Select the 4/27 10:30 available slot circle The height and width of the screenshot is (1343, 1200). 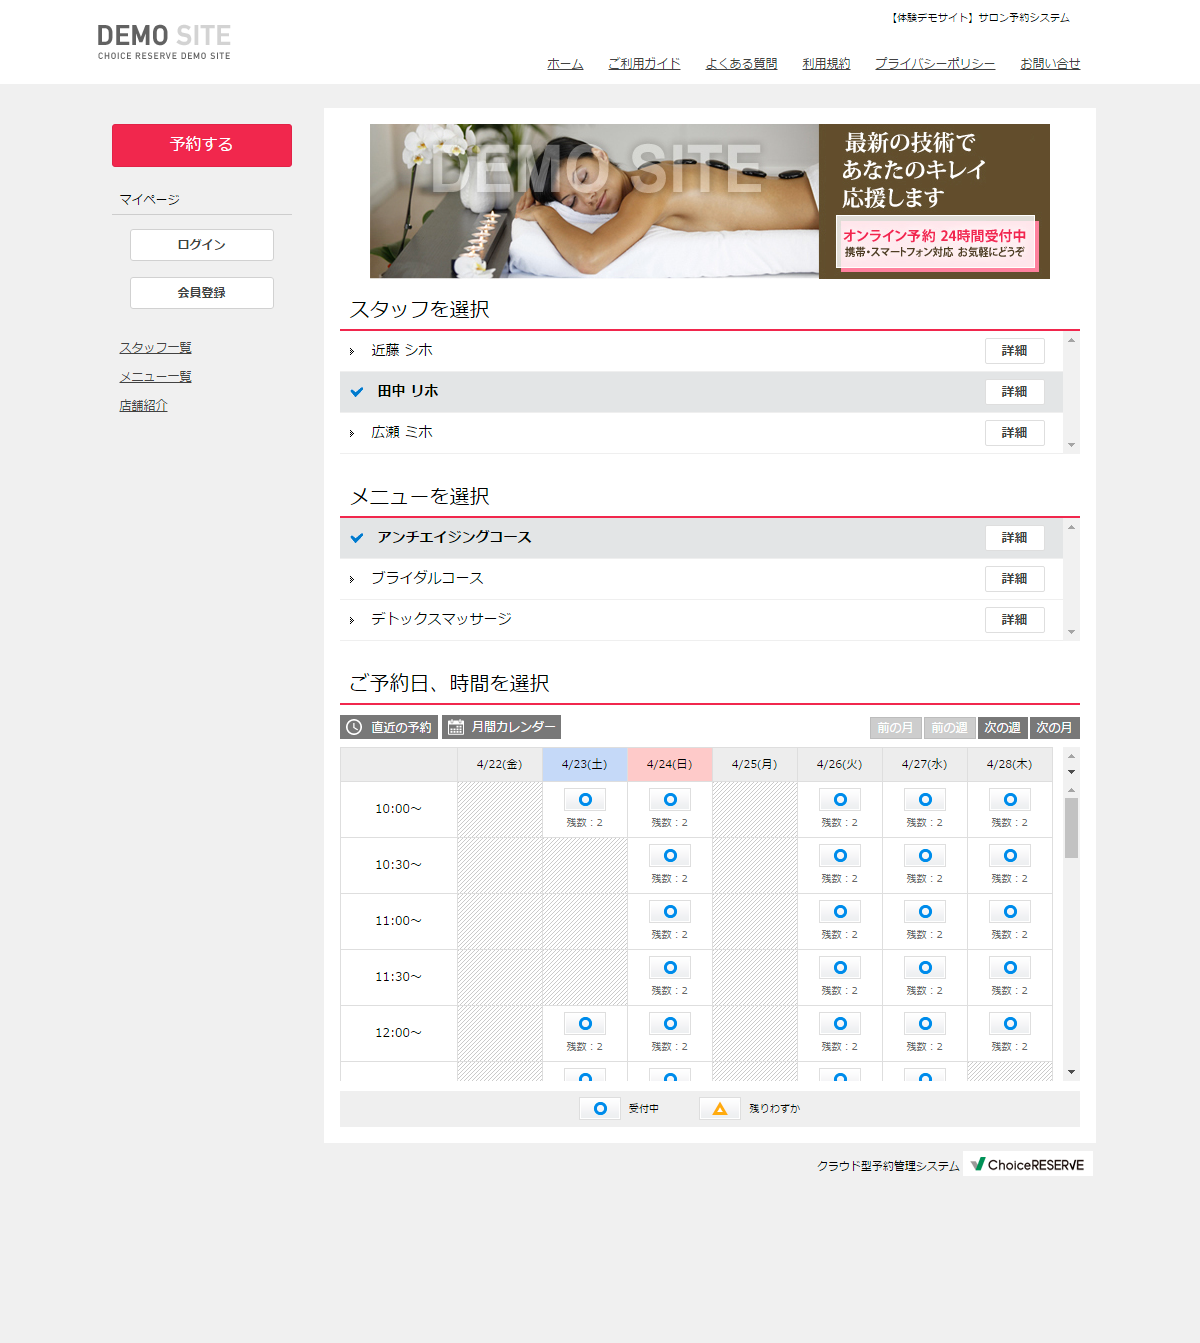[x=925, y=856]
